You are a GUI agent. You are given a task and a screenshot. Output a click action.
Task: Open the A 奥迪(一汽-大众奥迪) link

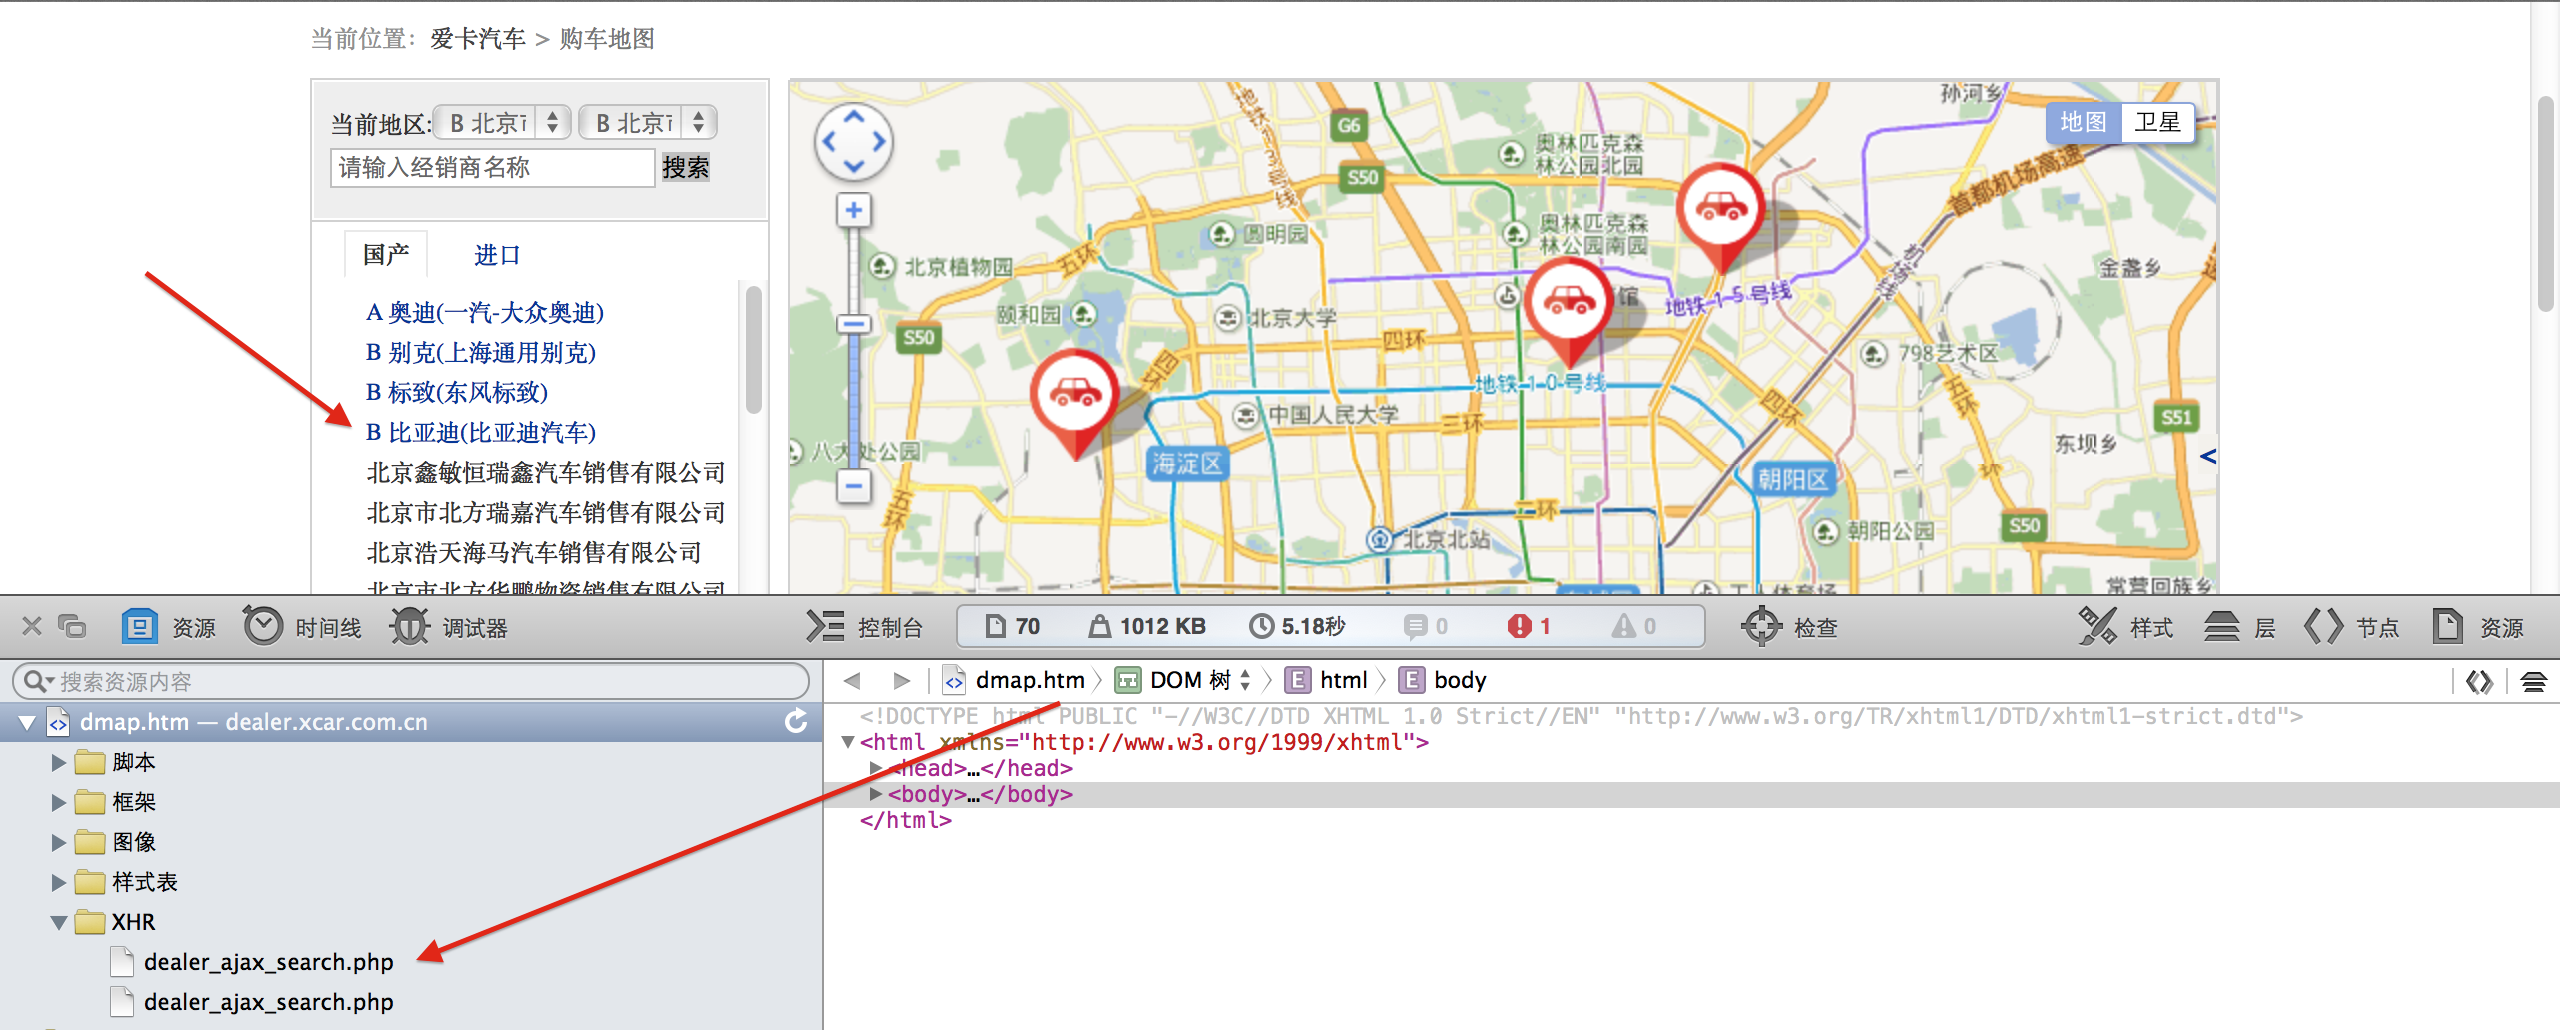(x=485, y=312)
